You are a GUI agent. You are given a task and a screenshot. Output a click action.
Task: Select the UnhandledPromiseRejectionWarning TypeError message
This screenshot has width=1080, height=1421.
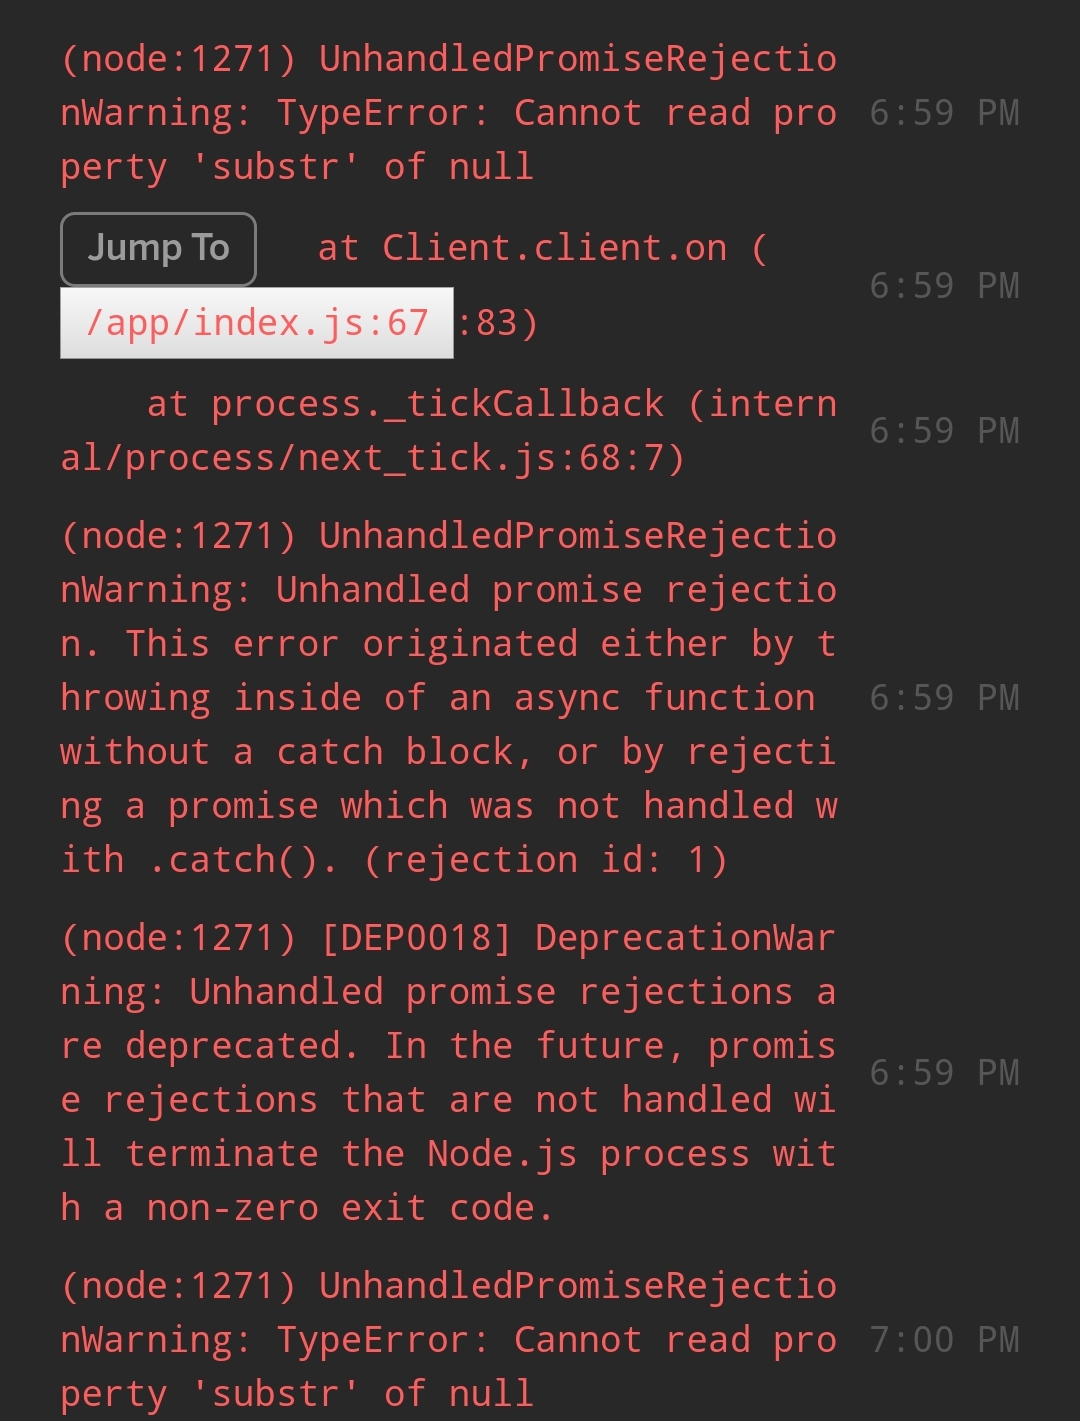pyautogui.click(x=447, y=112)
